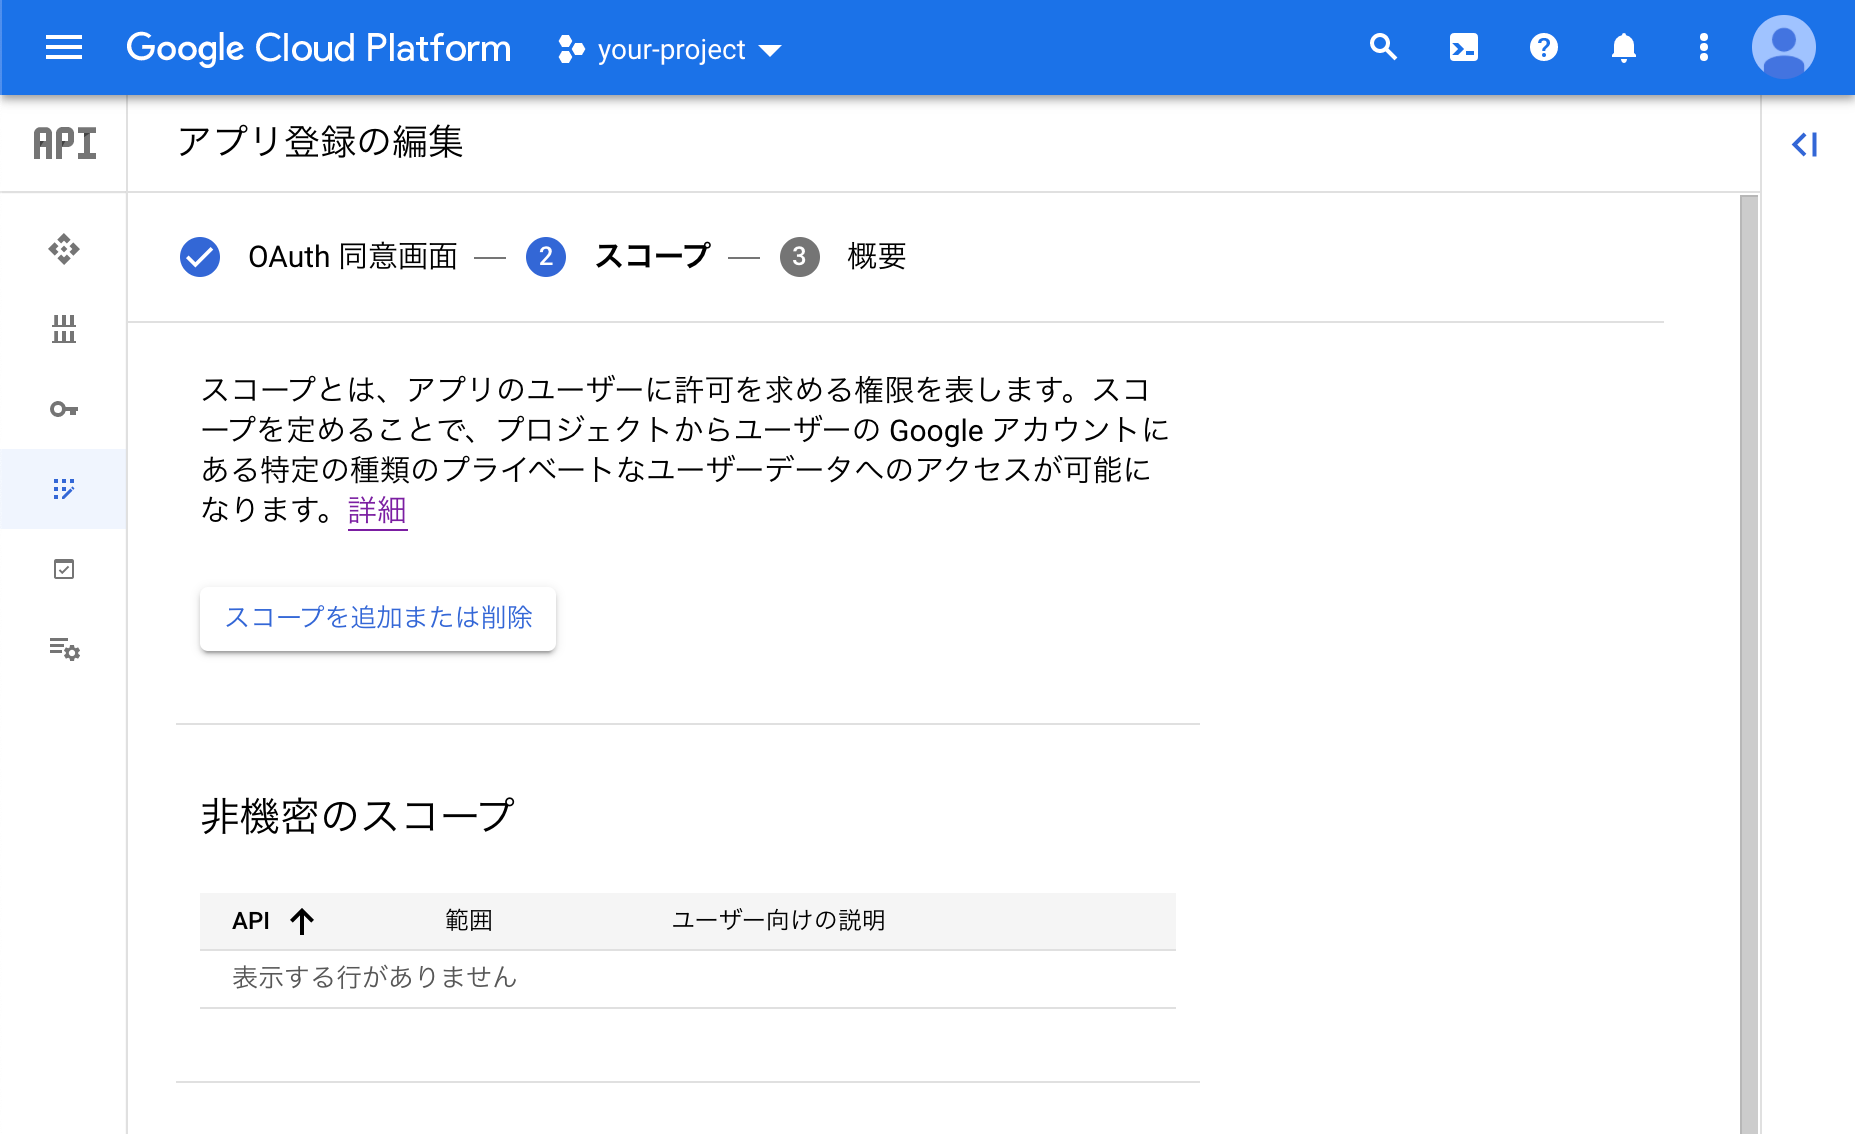This screenshot has width=1855, height=1134.
Task: Click the 表示する行がありません empty row text
Action: [374, 977]
